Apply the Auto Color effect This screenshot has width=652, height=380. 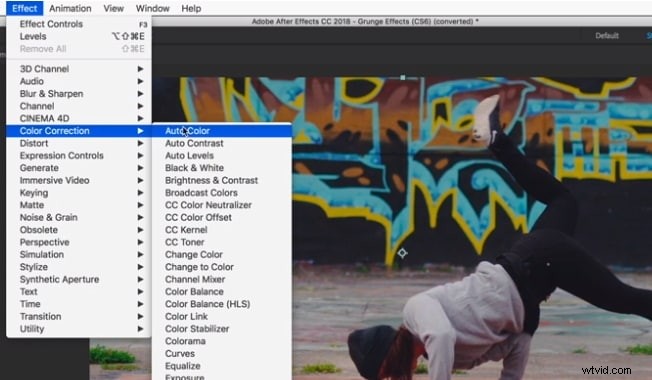pos(222,131)
